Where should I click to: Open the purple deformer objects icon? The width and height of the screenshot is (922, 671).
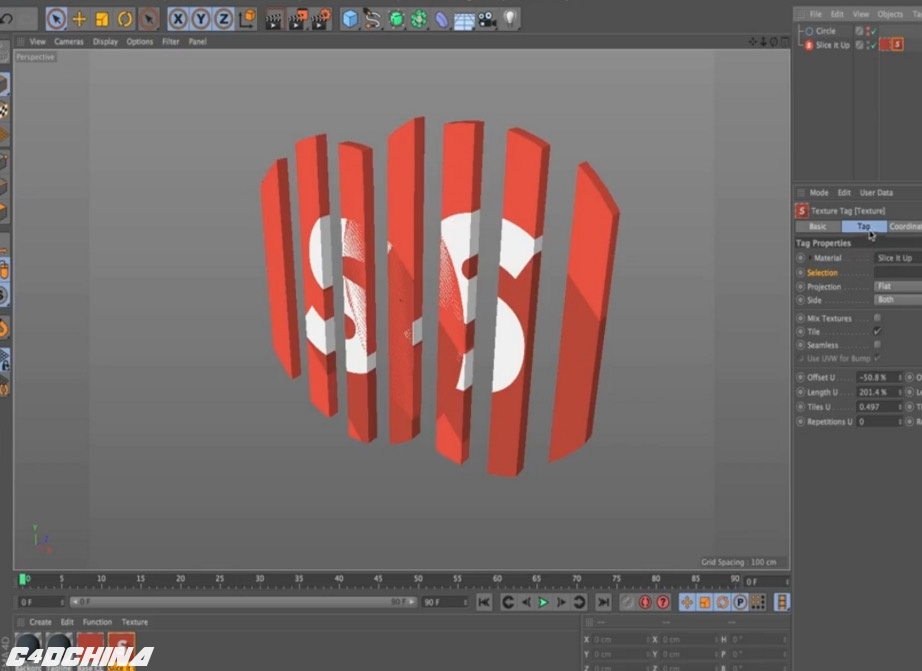442,19
